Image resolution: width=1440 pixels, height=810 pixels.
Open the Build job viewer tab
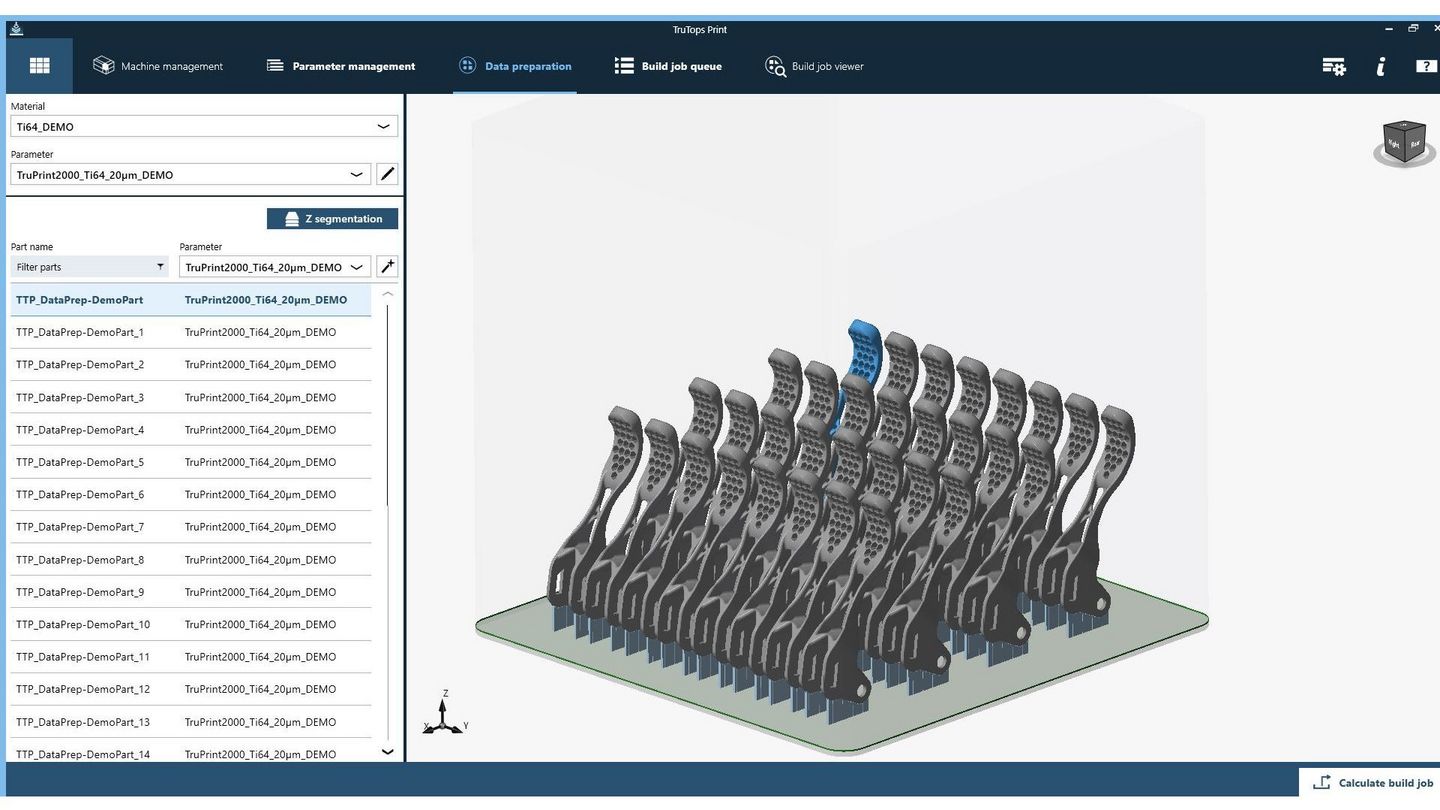814,66
